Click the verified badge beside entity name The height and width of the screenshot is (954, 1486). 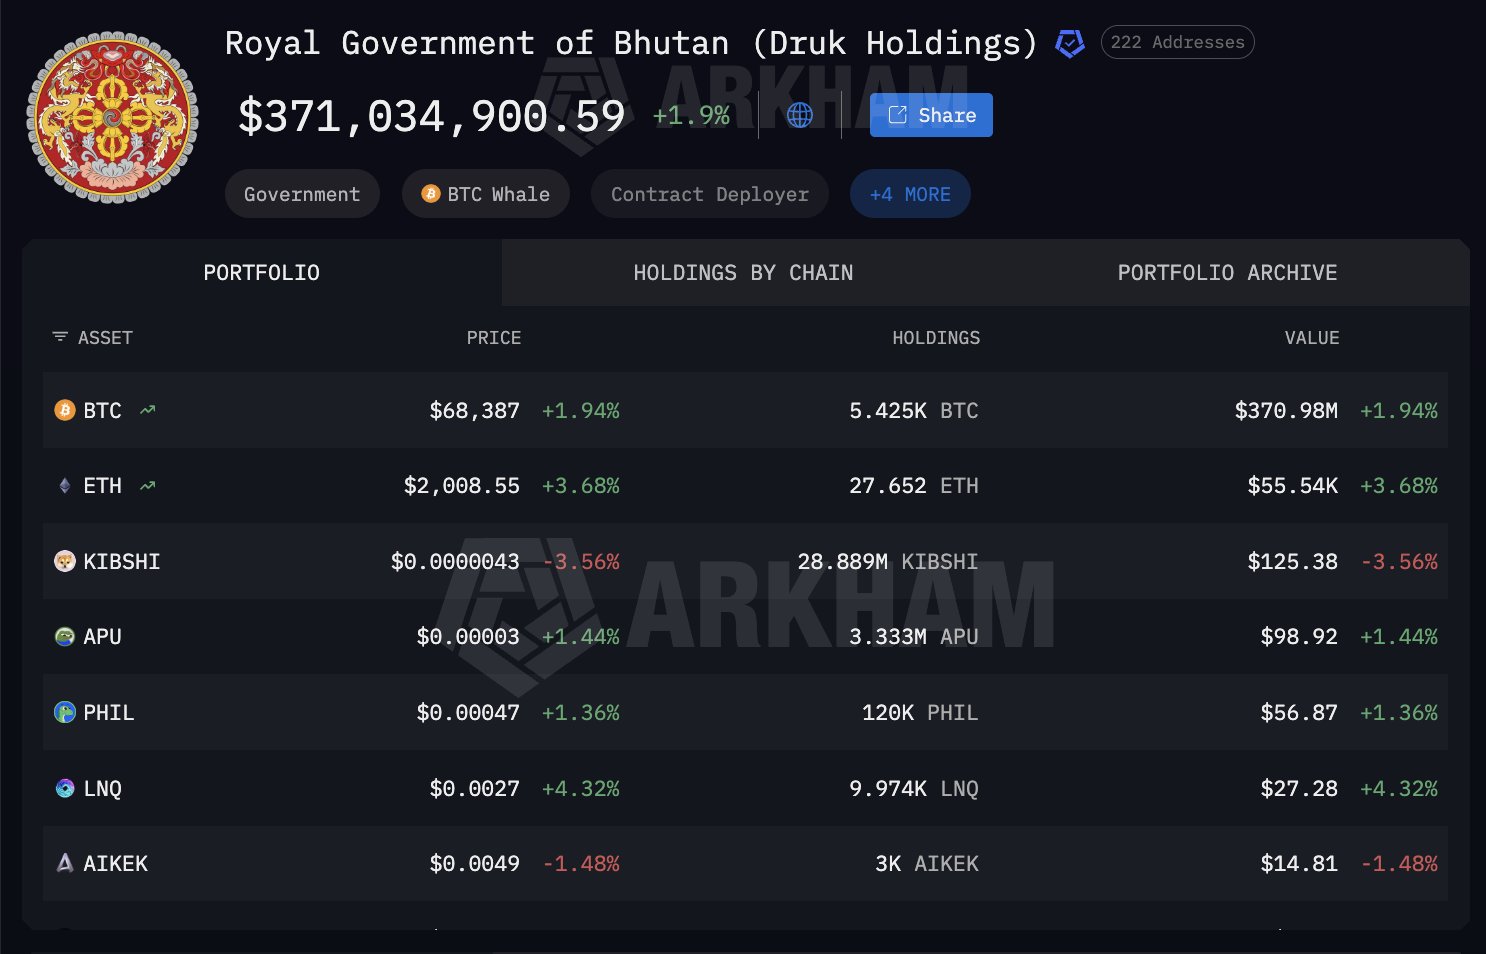pyautogui.click(x=1069, y=44)
